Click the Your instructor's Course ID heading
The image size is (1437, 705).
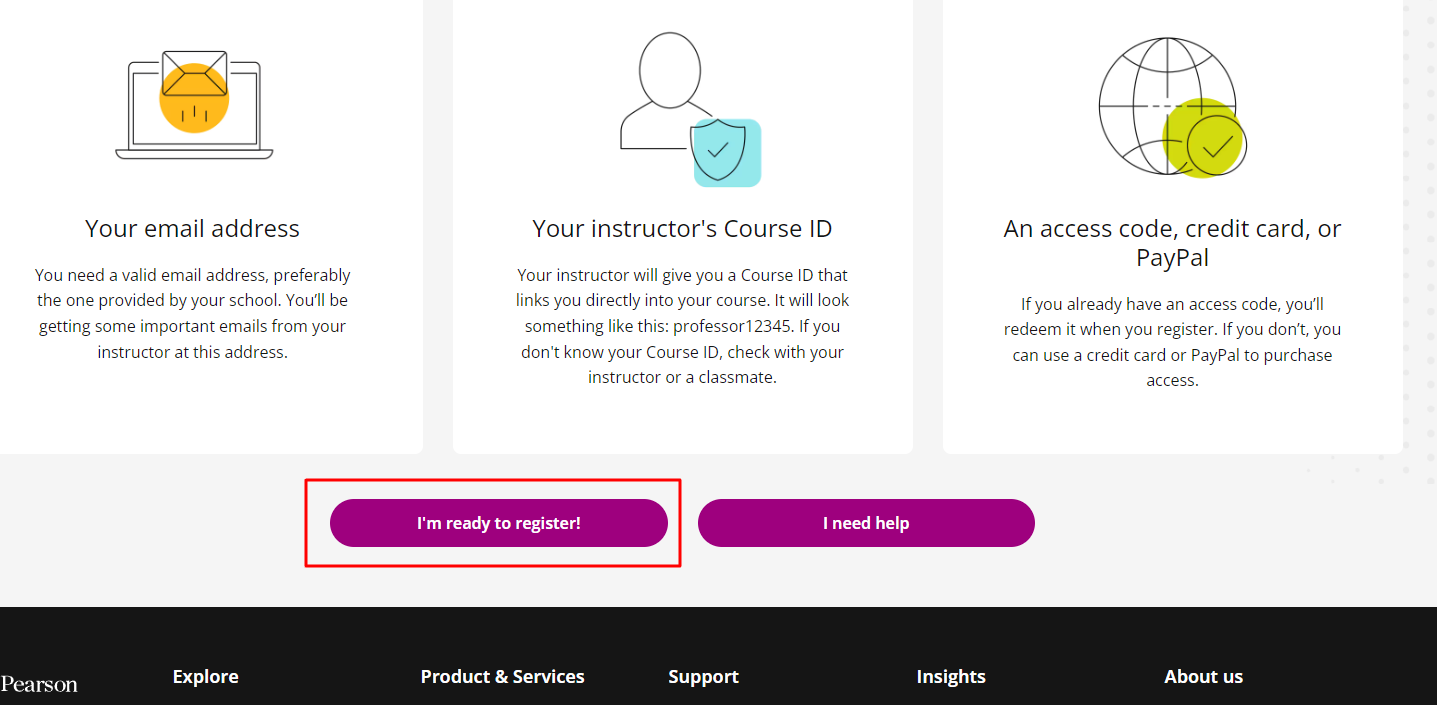682,228
